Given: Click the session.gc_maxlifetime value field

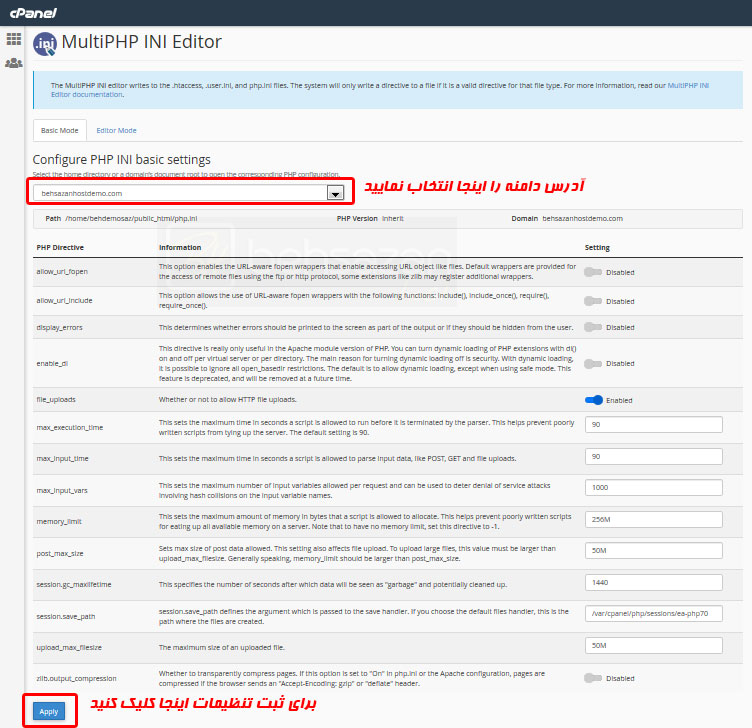Looking at the screenshot, I should pyautogui.click(x=654, y=582).
